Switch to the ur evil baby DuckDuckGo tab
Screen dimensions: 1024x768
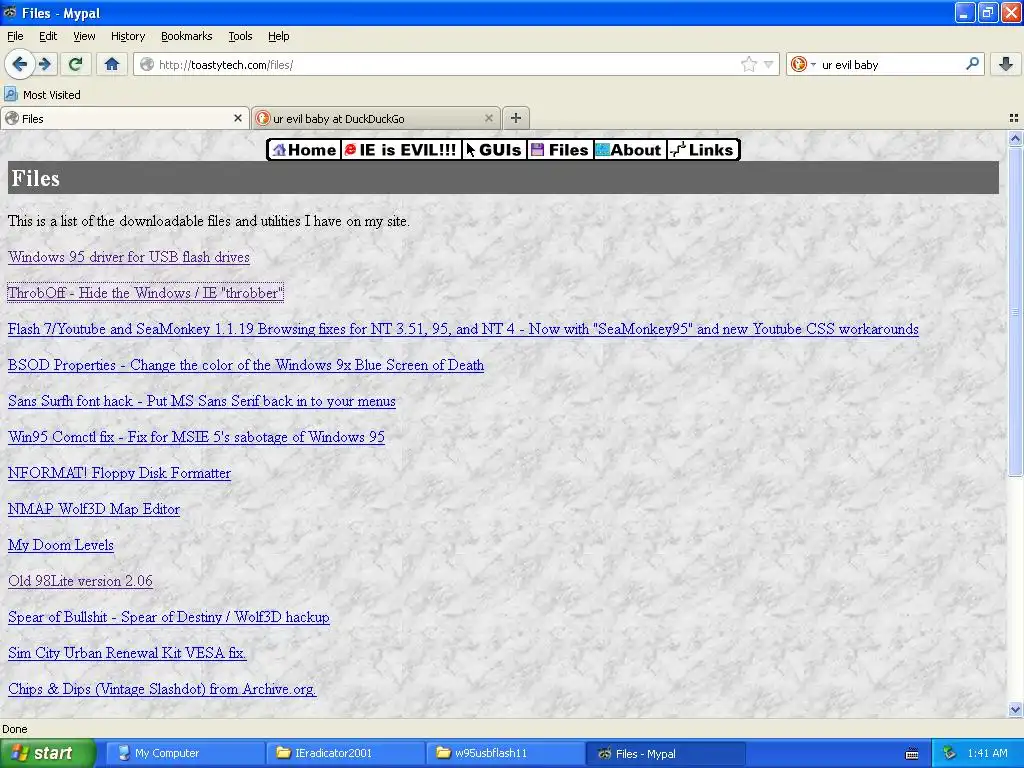coord(376,118)
